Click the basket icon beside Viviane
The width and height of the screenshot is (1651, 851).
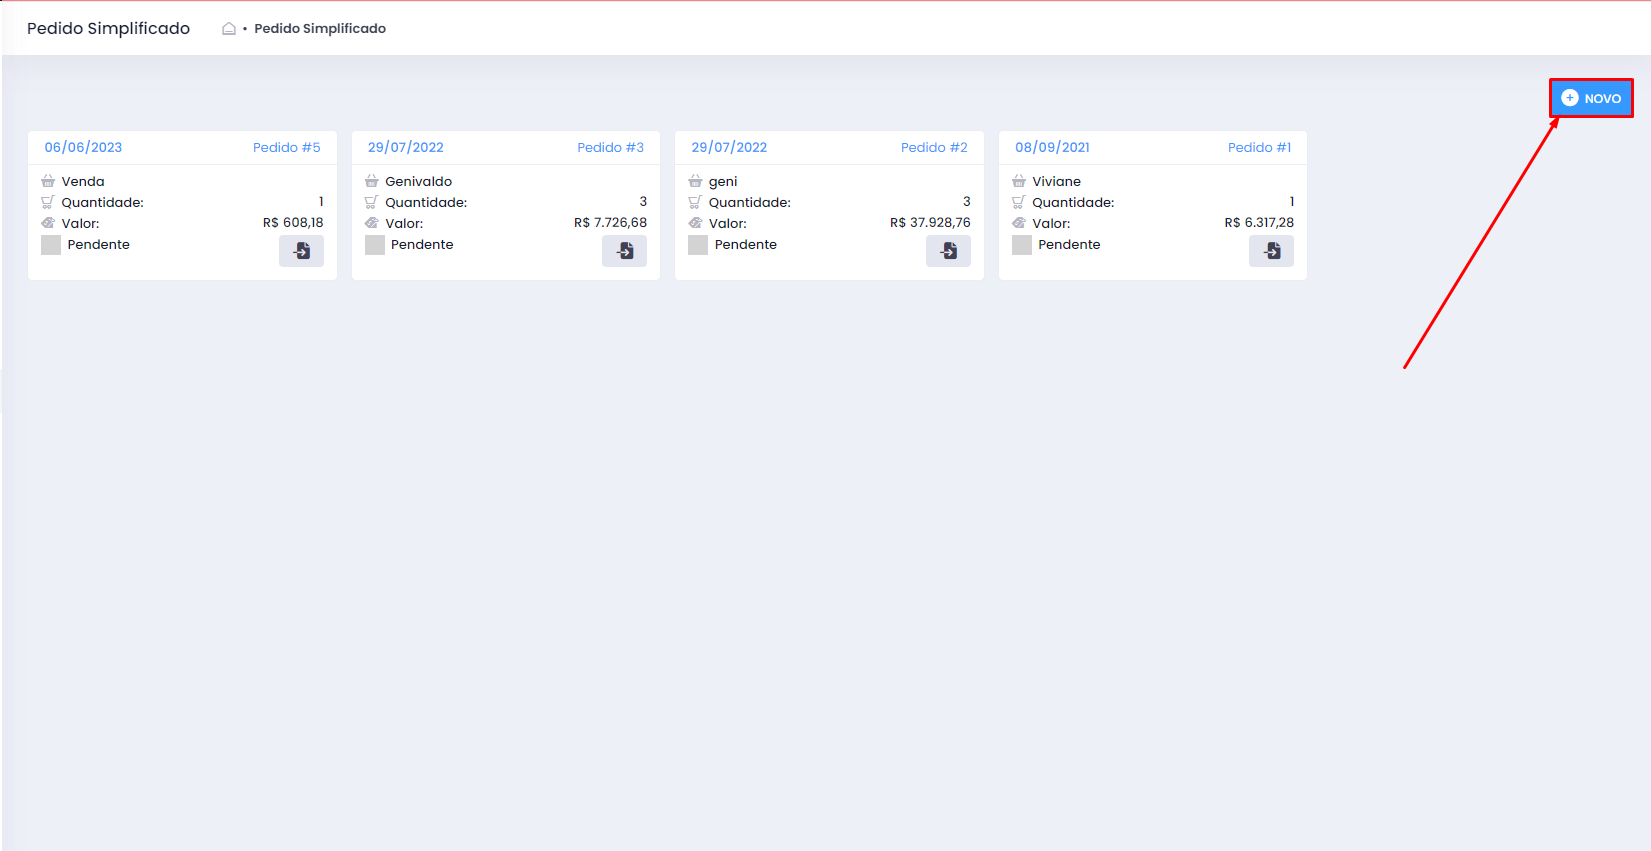1019,181
